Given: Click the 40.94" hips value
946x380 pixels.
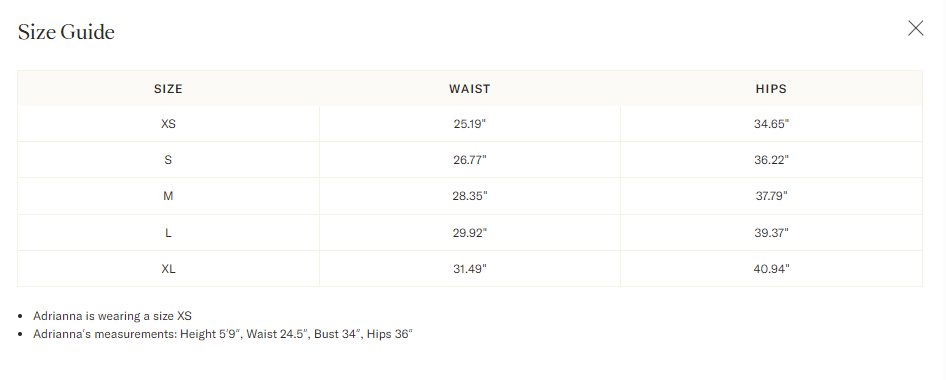Looking at the screenshot, I should (x=771, y=269).
